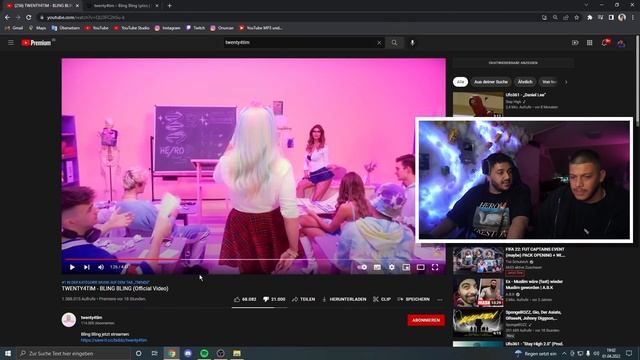
Task: Click the YouTube search input field
Action: pyautogui.click(x=300, y=42)
